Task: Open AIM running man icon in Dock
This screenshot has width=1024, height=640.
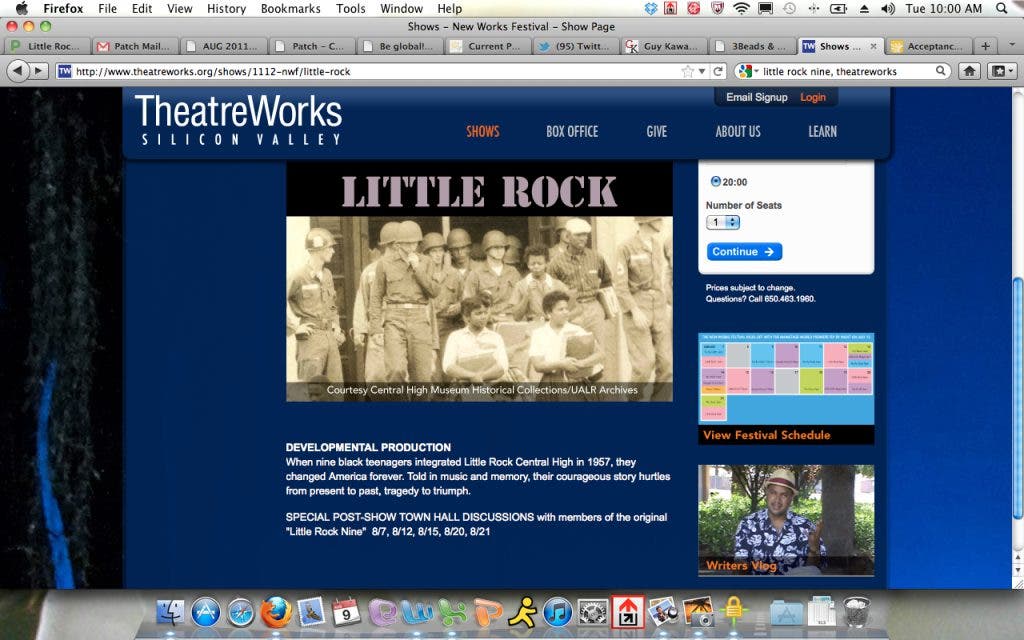Action: pos(522,613)
